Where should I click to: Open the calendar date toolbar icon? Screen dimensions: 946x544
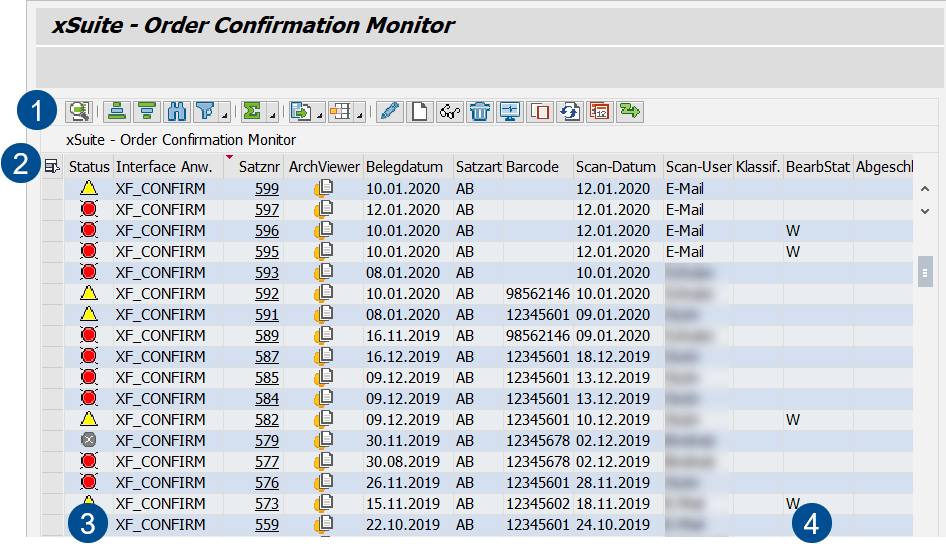600,112
